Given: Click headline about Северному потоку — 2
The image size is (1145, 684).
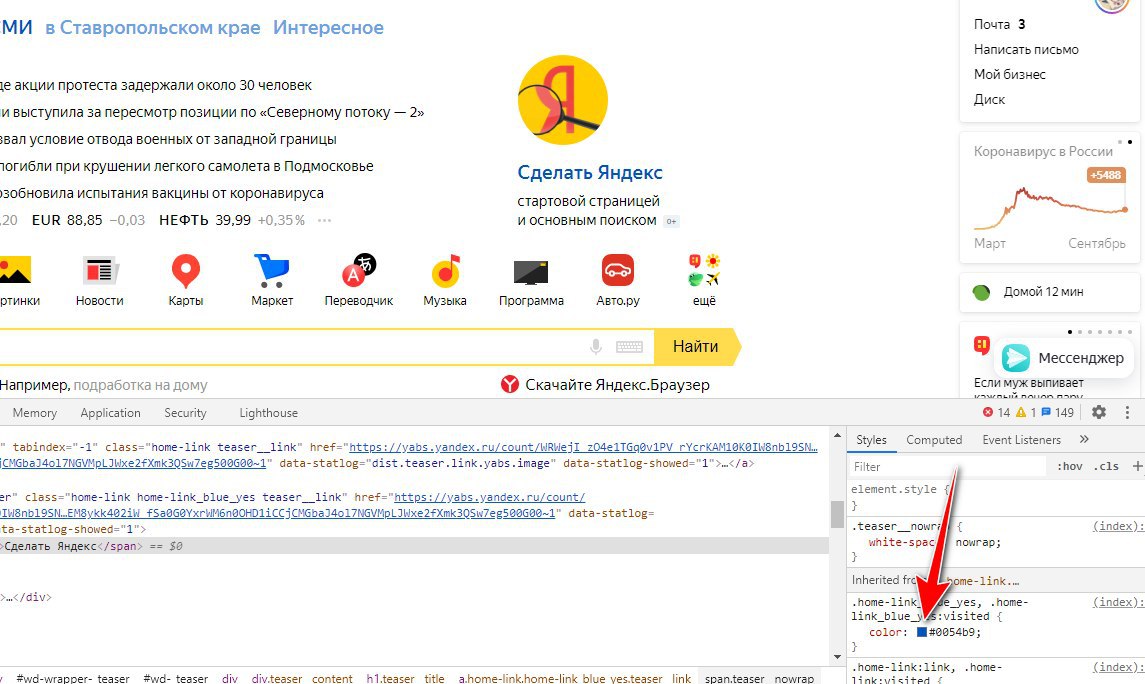Looking at the screenshot, I should click(212, 112).
